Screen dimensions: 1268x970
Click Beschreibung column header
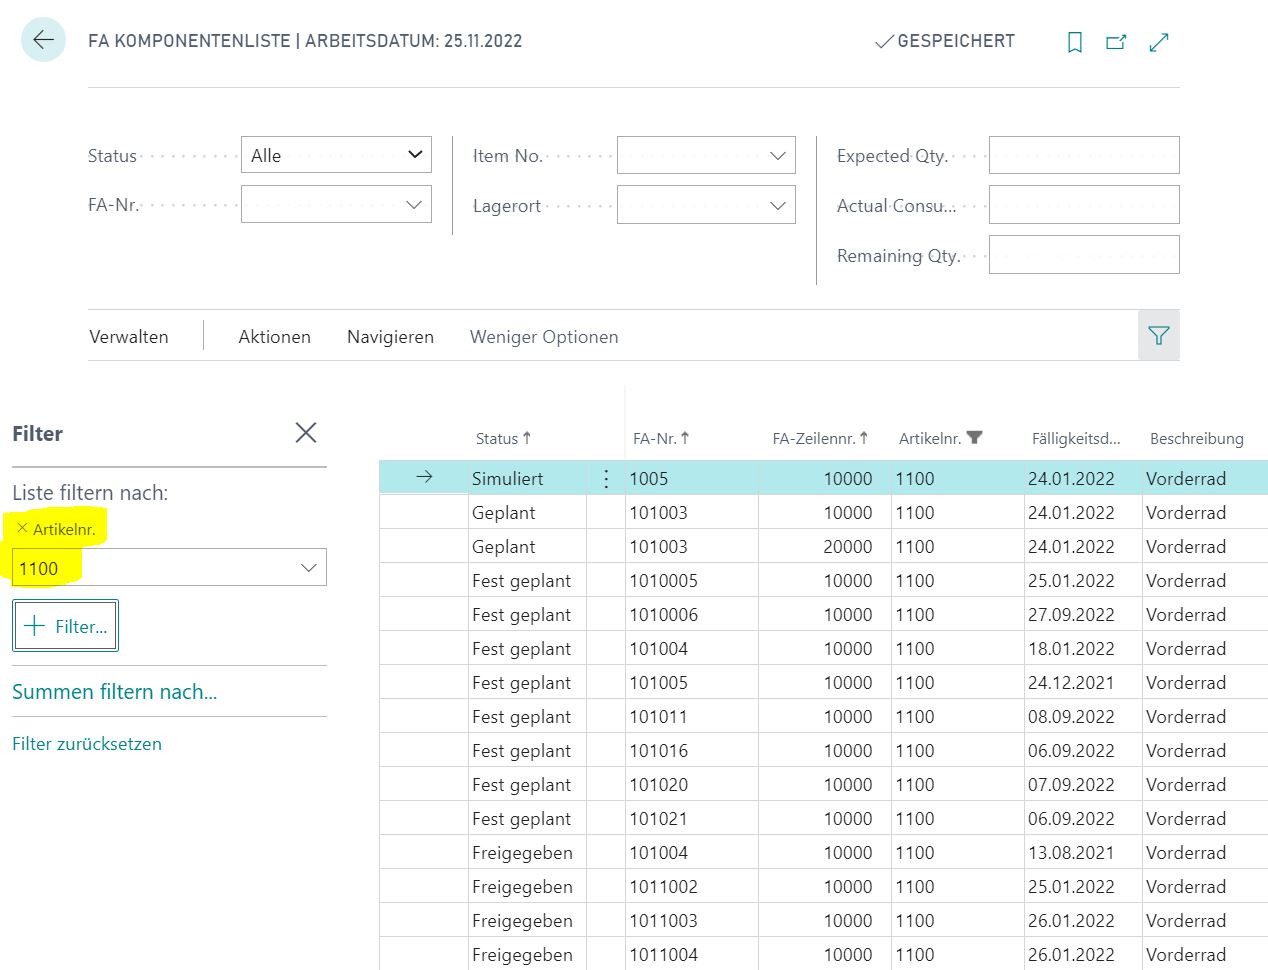(1196, 438)
